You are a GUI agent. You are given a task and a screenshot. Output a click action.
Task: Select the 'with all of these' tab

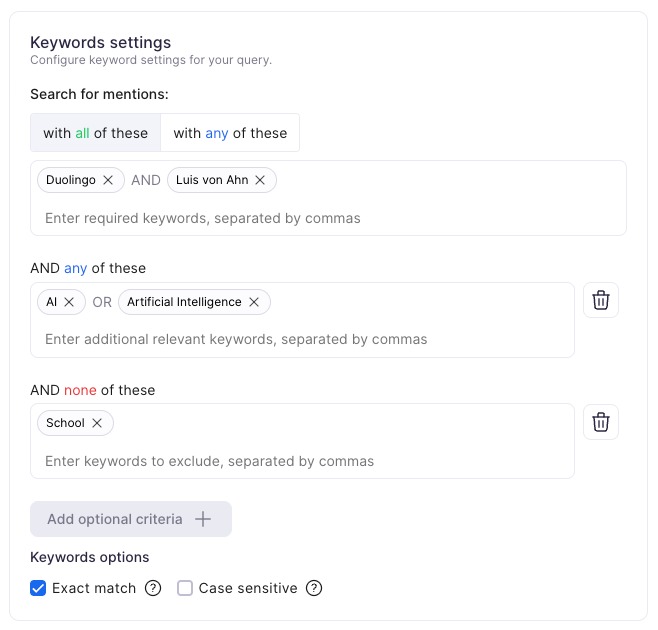point(95,133)
